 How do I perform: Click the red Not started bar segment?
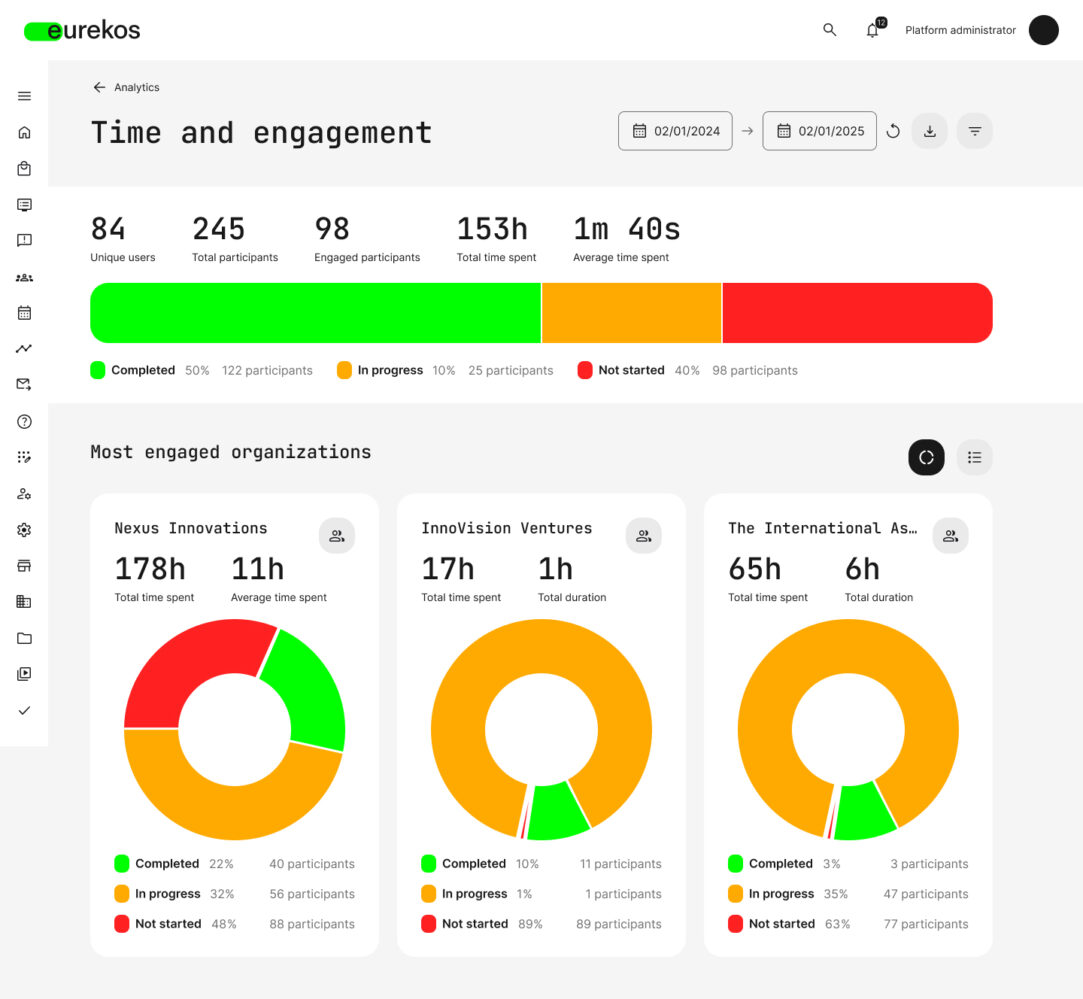pos(856,313)
